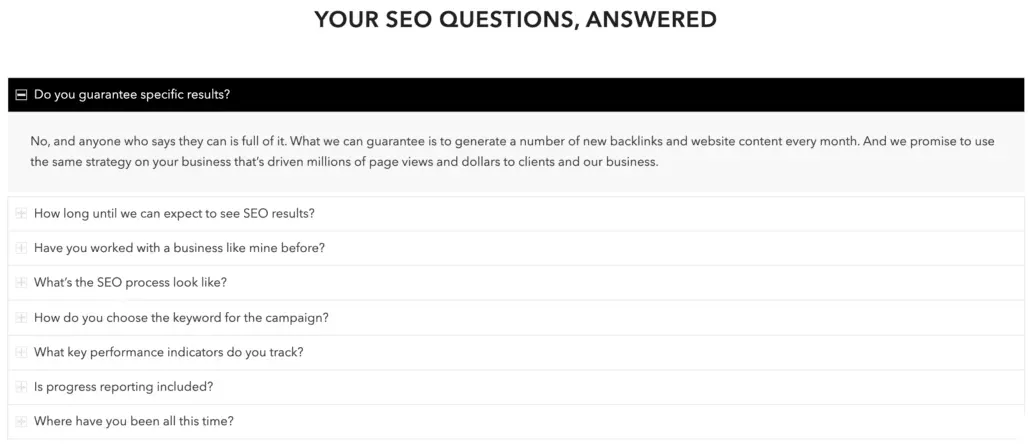Collapse the 'Do you guarantee specific results?' section

click(x=132, y=95)
